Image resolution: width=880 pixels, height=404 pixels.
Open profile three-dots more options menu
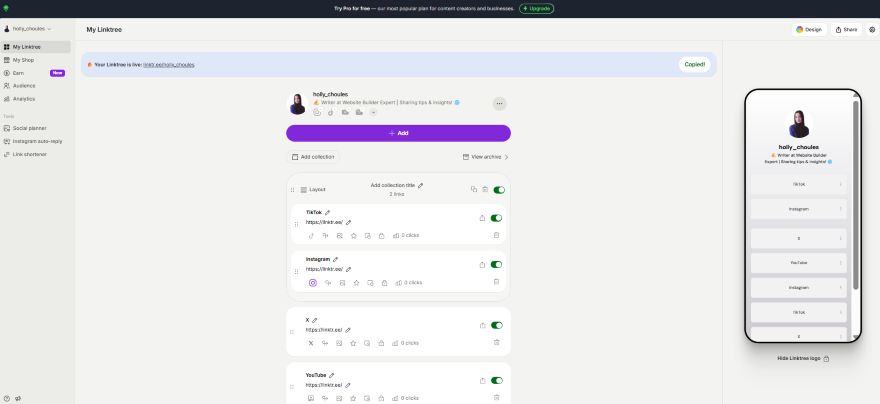(499, 104)
